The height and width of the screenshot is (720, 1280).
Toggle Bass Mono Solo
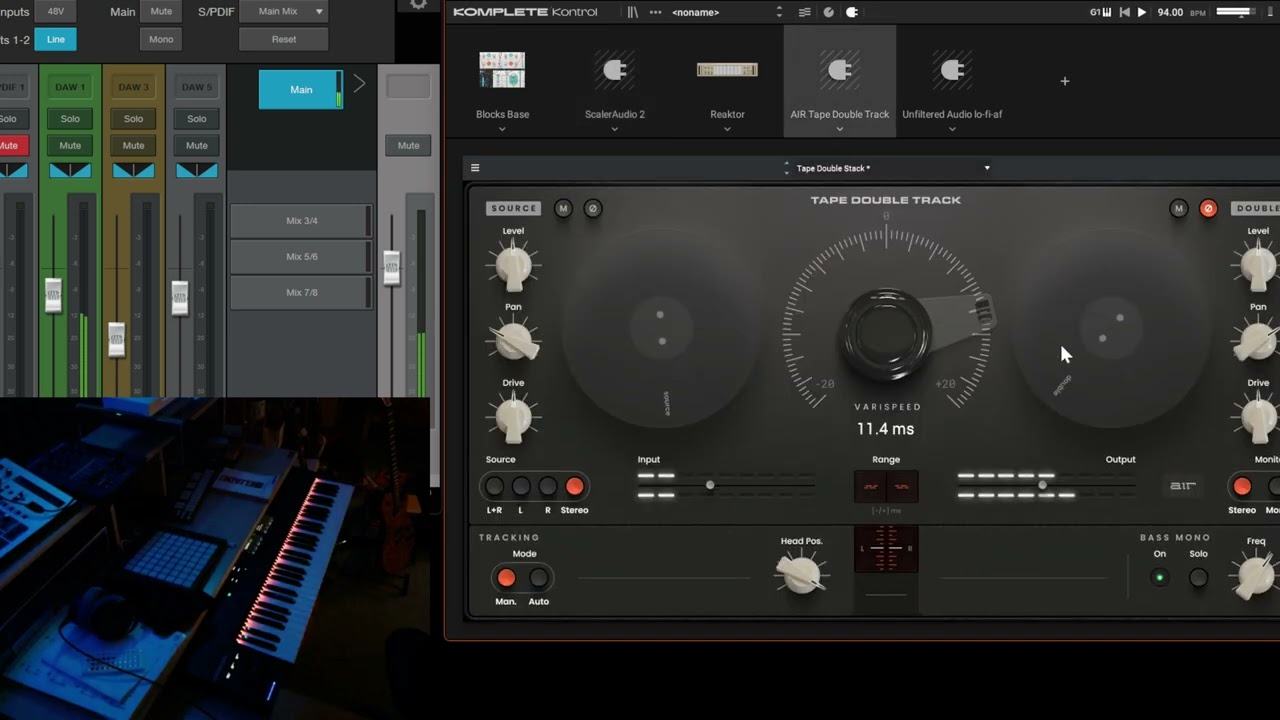pos(1198,578)
